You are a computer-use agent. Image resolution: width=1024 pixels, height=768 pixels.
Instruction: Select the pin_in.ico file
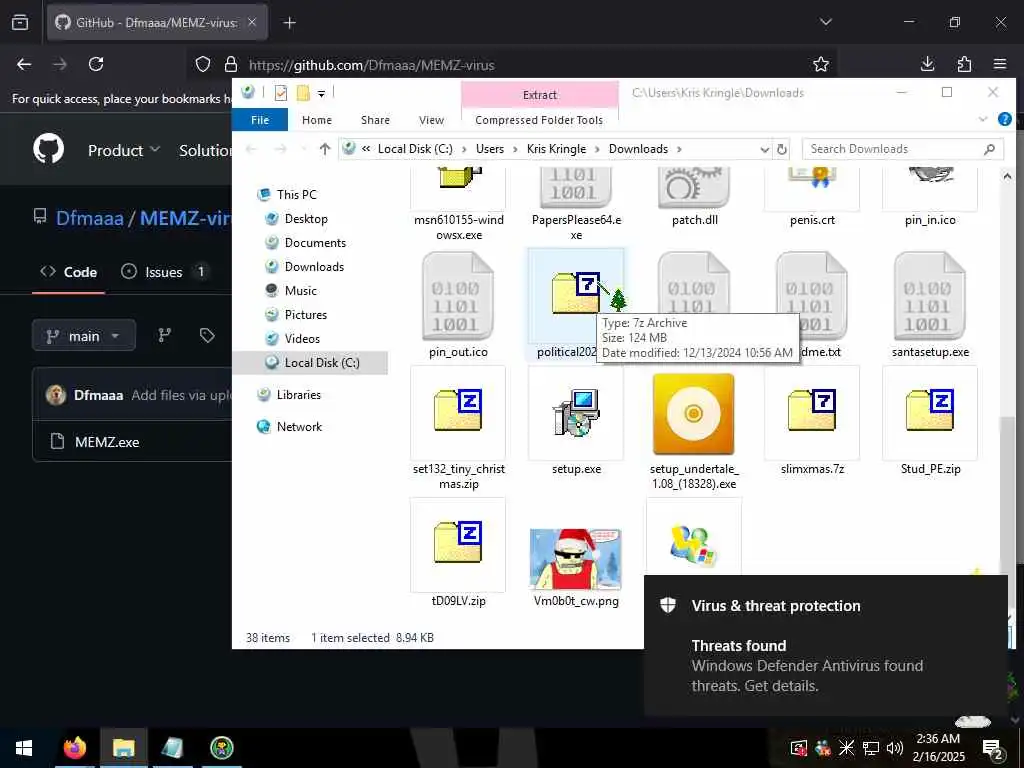[930, 197]
